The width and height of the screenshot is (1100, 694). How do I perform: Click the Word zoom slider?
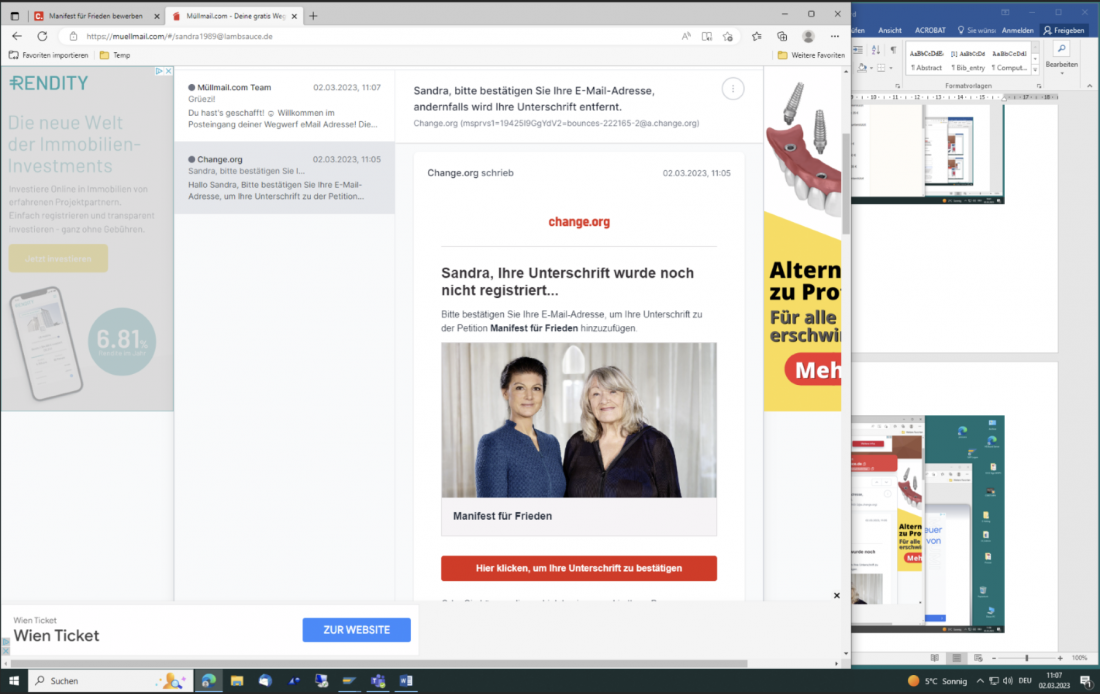(x=1027, y=658)
